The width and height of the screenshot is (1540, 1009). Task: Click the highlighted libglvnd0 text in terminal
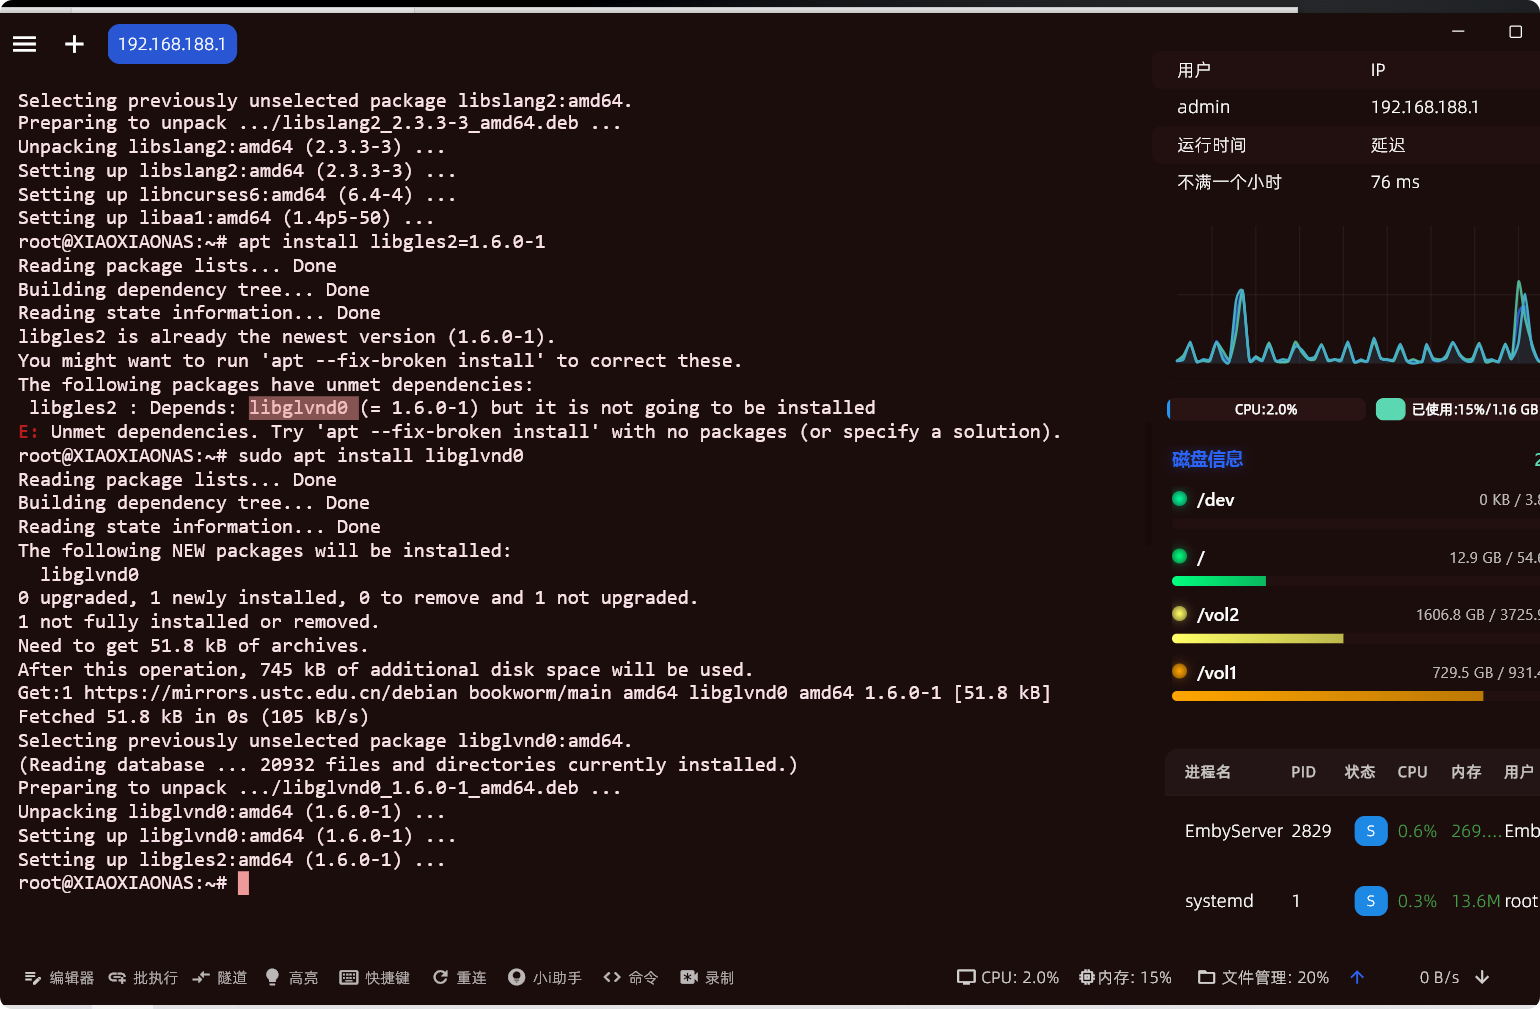point(303,408)
